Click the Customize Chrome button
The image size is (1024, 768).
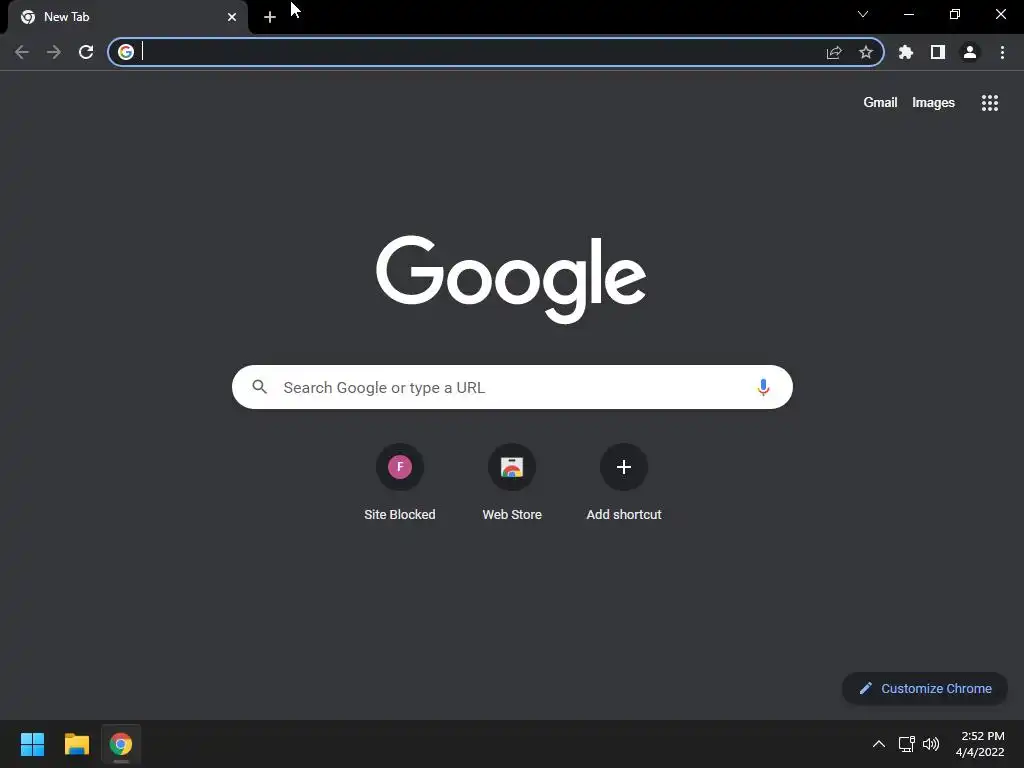(925, 688)
